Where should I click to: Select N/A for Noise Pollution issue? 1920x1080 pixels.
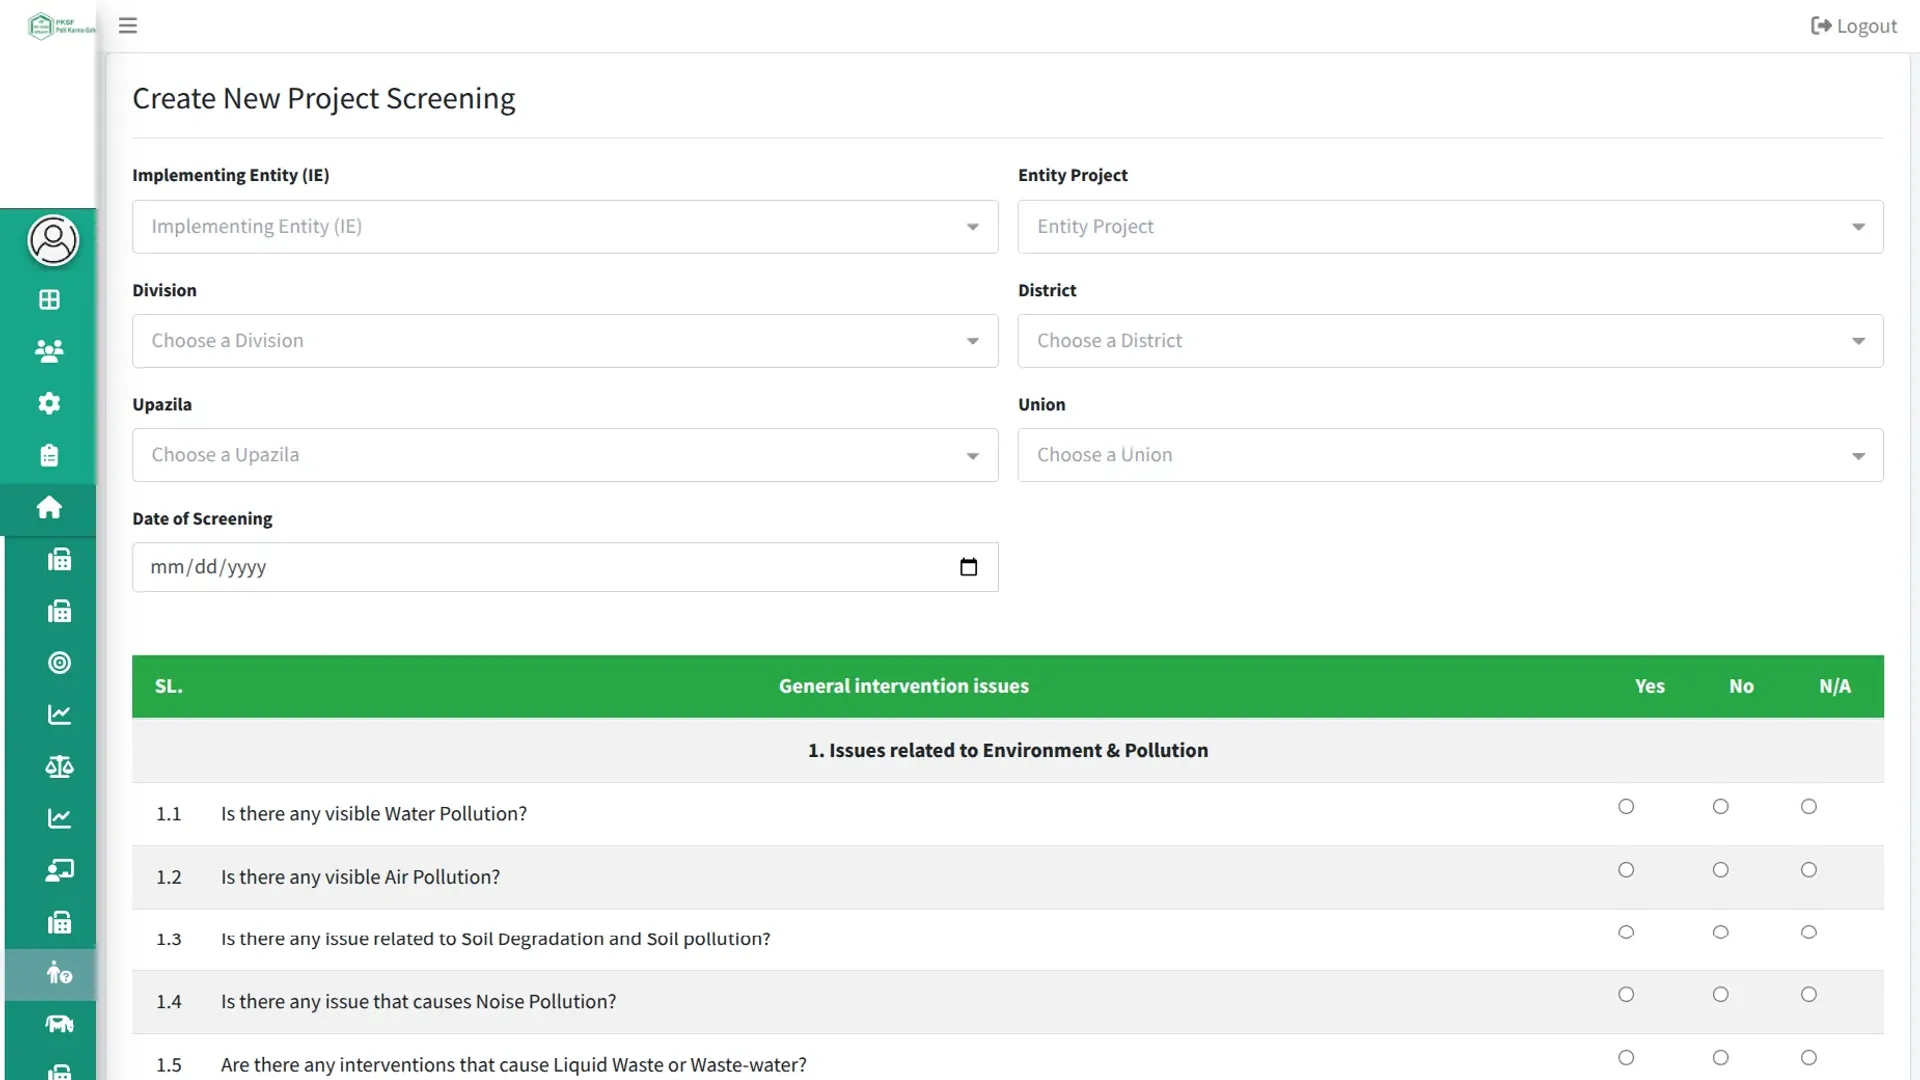tap(1808, 995)
